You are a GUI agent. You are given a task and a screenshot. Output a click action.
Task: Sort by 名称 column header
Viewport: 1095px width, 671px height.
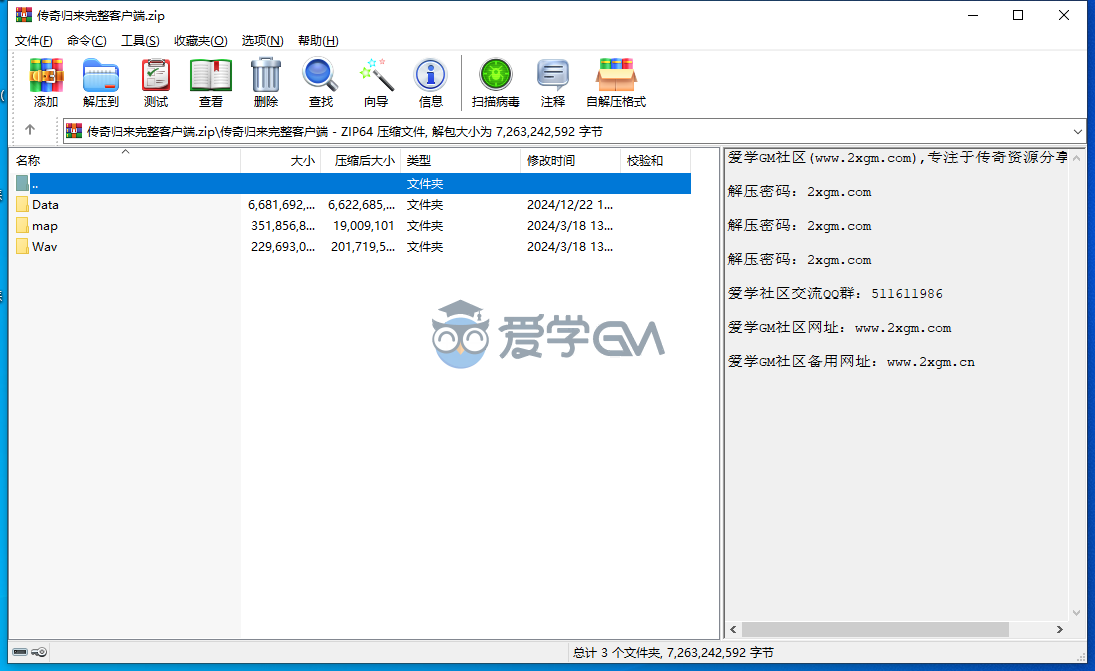pos(126,161)
